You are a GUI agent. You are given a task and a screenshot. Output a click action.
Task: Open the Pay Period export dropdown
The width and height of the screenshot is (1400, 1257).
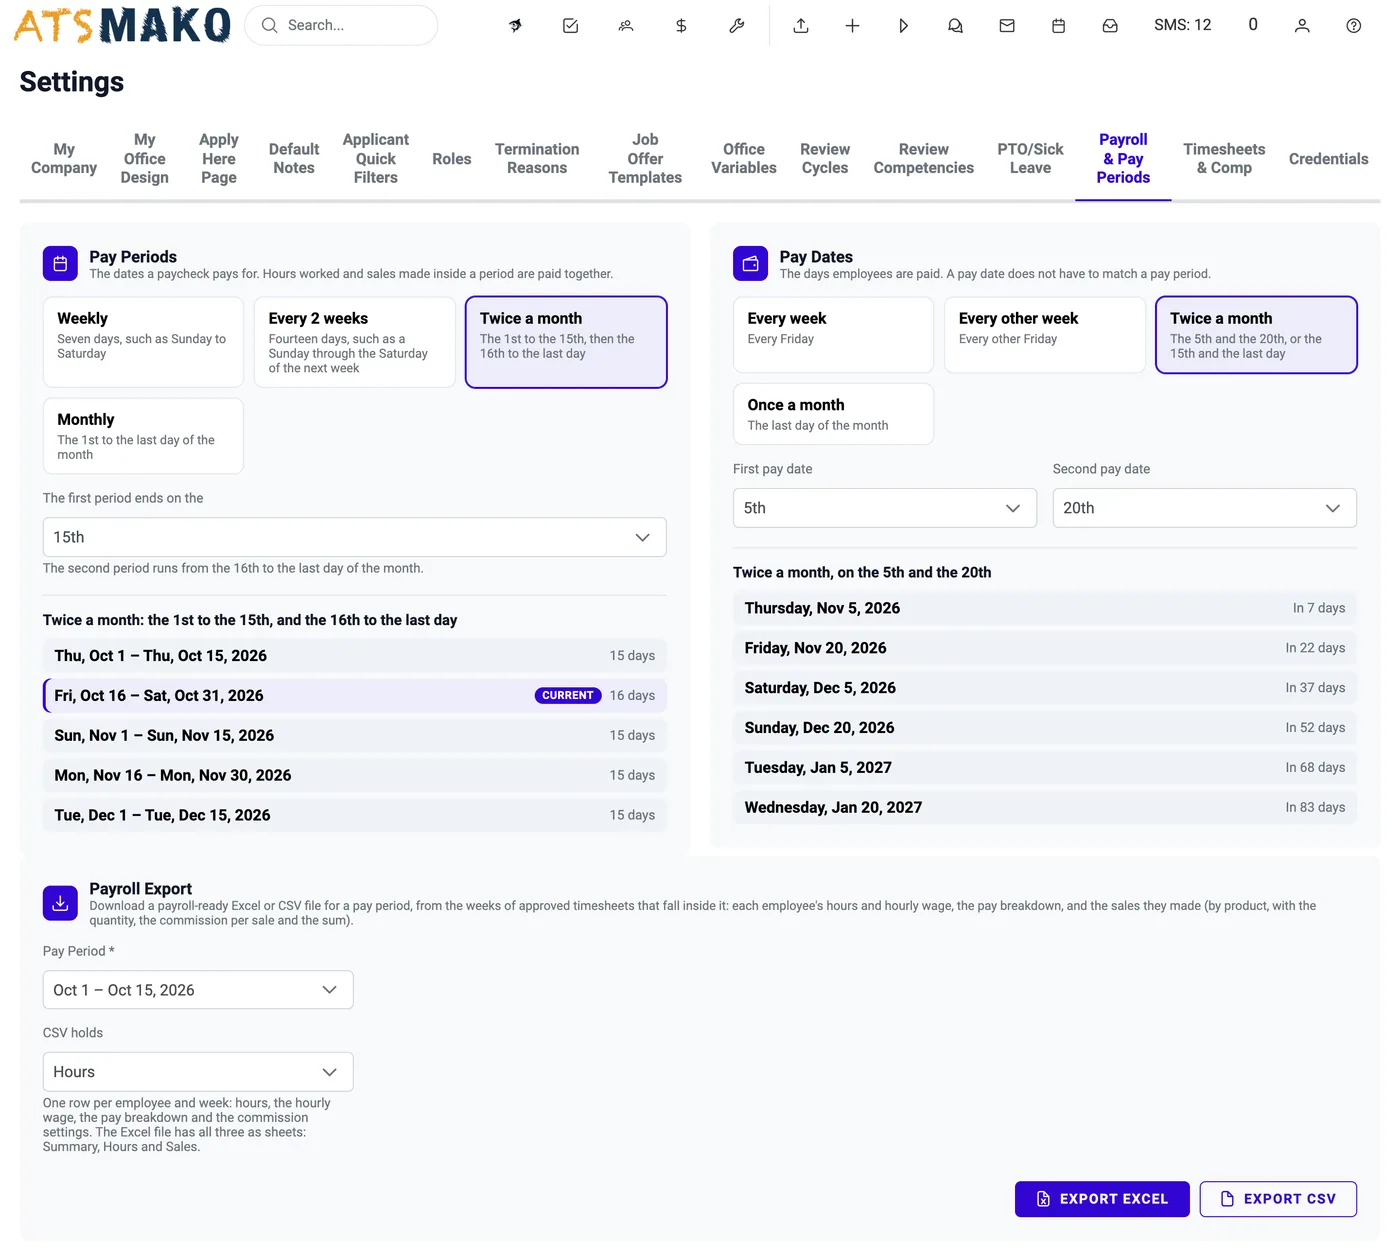[x=198, y=990]
